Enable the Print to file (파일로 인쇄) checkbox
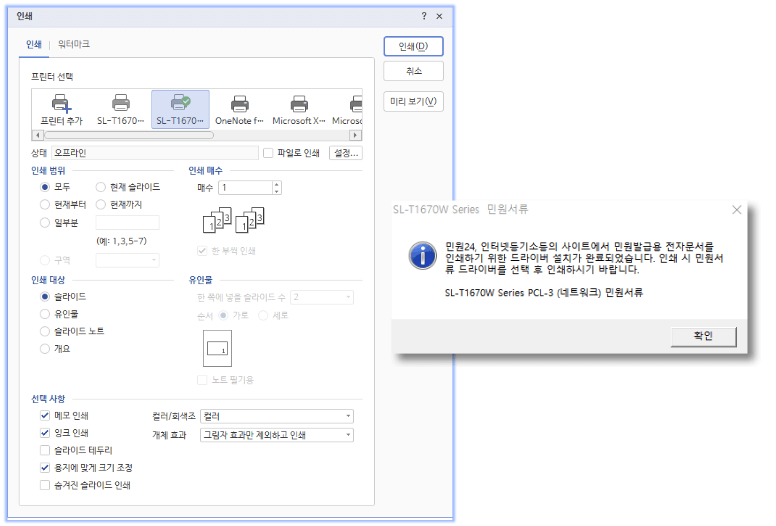The height and width of the screenshot is (526, 776). [x=268, y=153]
